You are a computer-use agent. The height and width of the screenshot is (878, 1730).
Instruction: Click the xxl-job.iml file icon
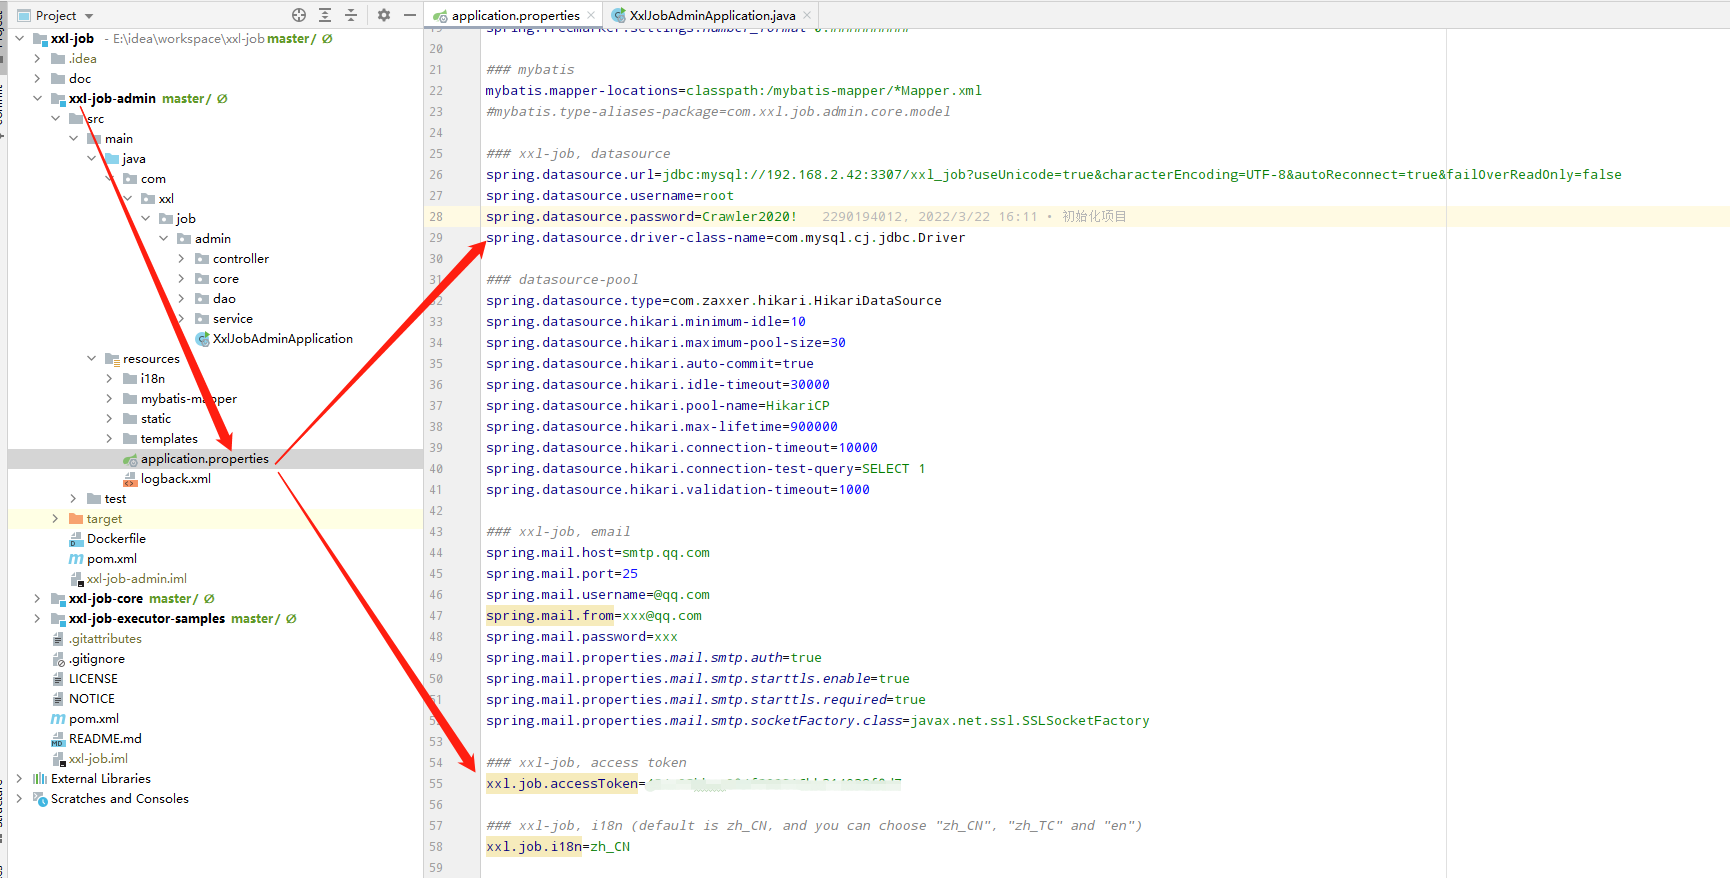(x=58, y=759)
